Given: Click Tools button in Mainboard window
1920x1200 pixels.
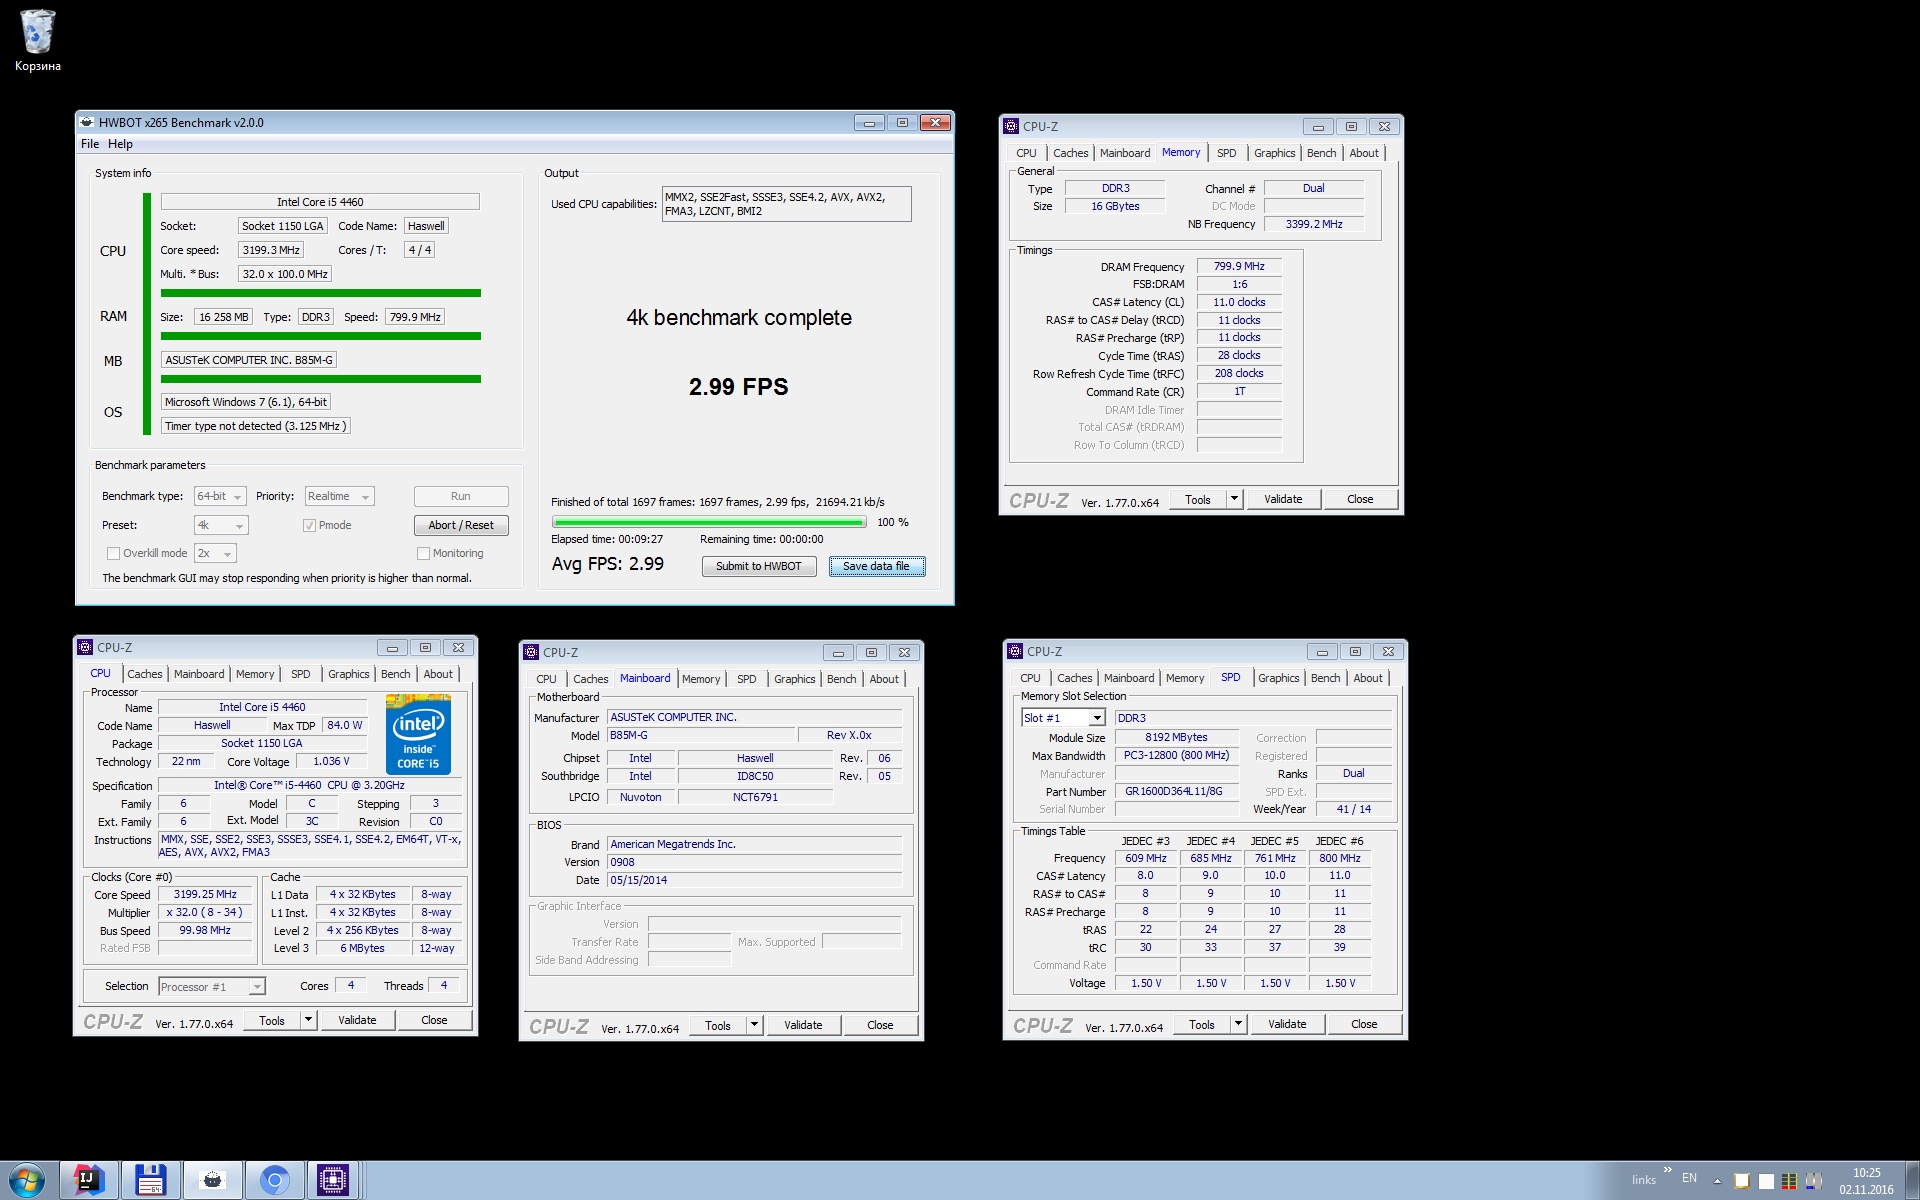Looking at the screenshot, I should pos(718,1025).
